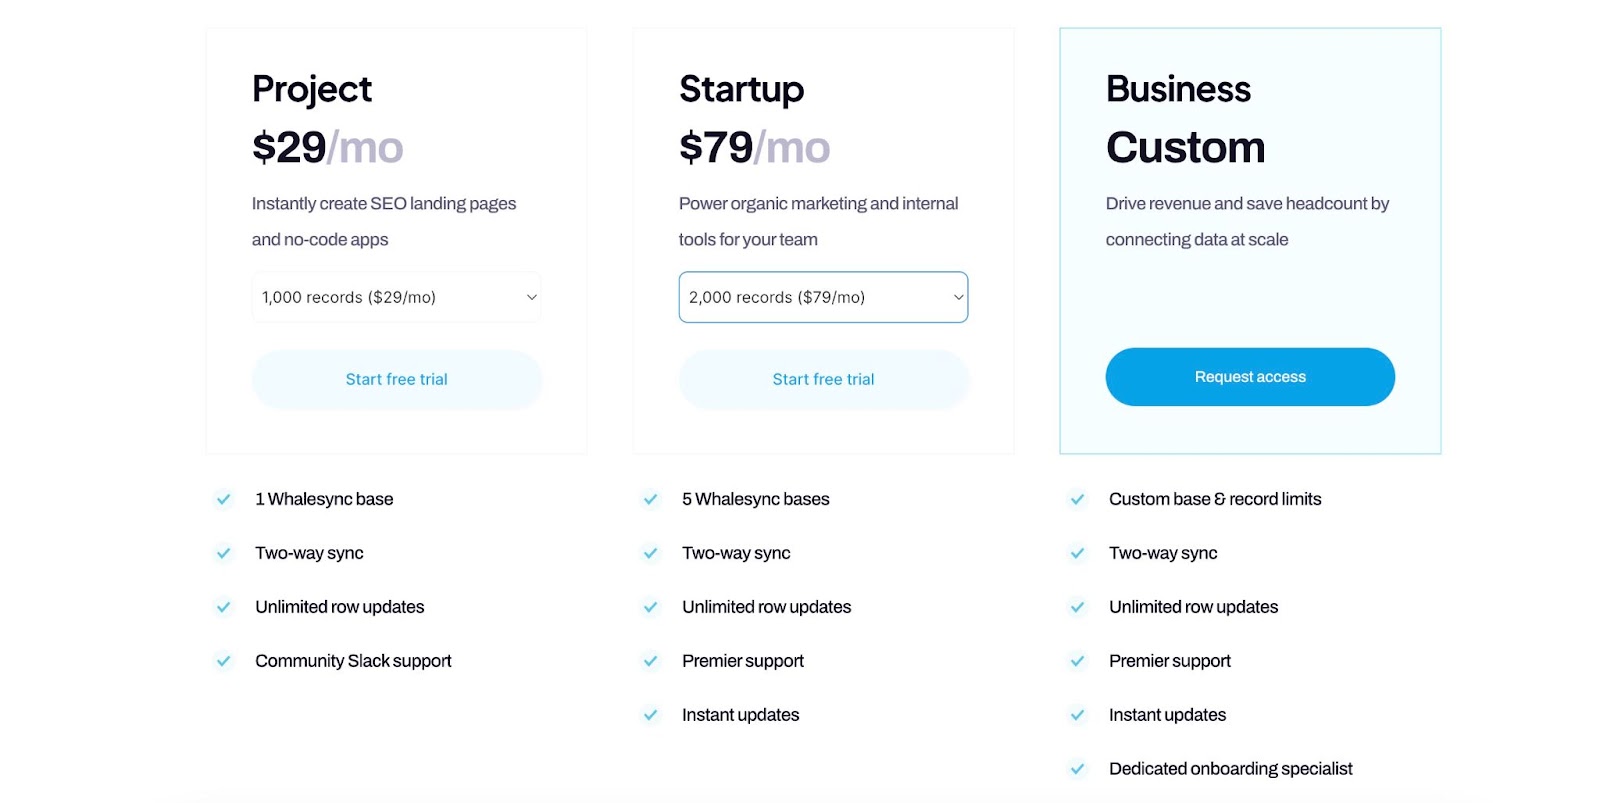Click the checkmark next to Instant updates under Startup
The height and width of the screenshot is (803, 1600).
click(651, 715)
